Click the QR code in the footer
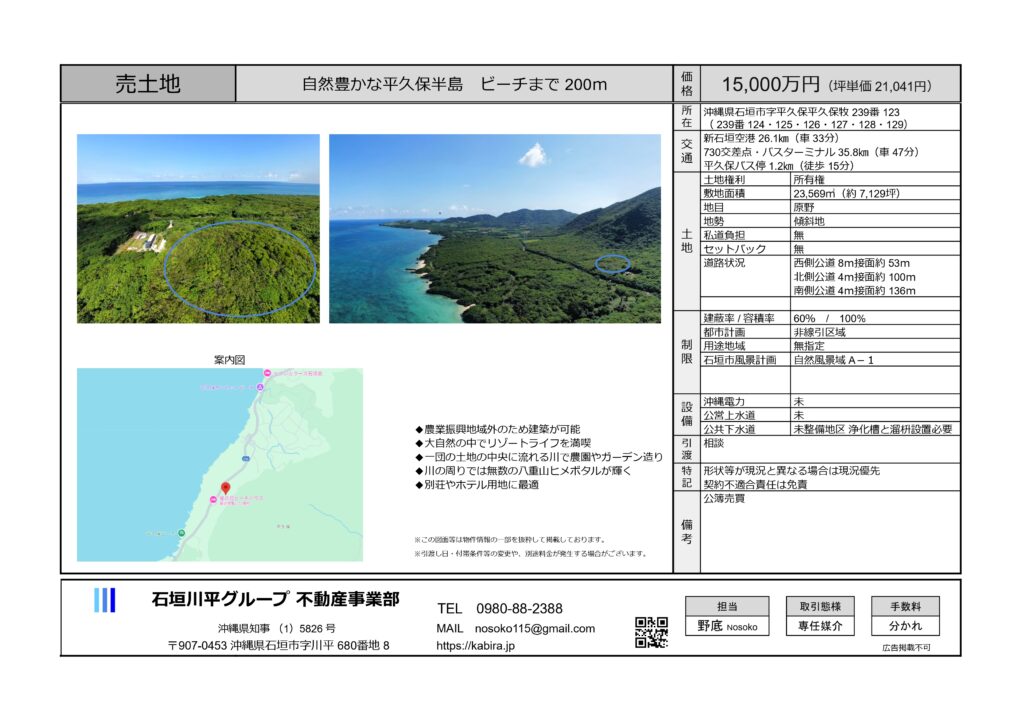The image size is (1024, 724). (651, 632)
